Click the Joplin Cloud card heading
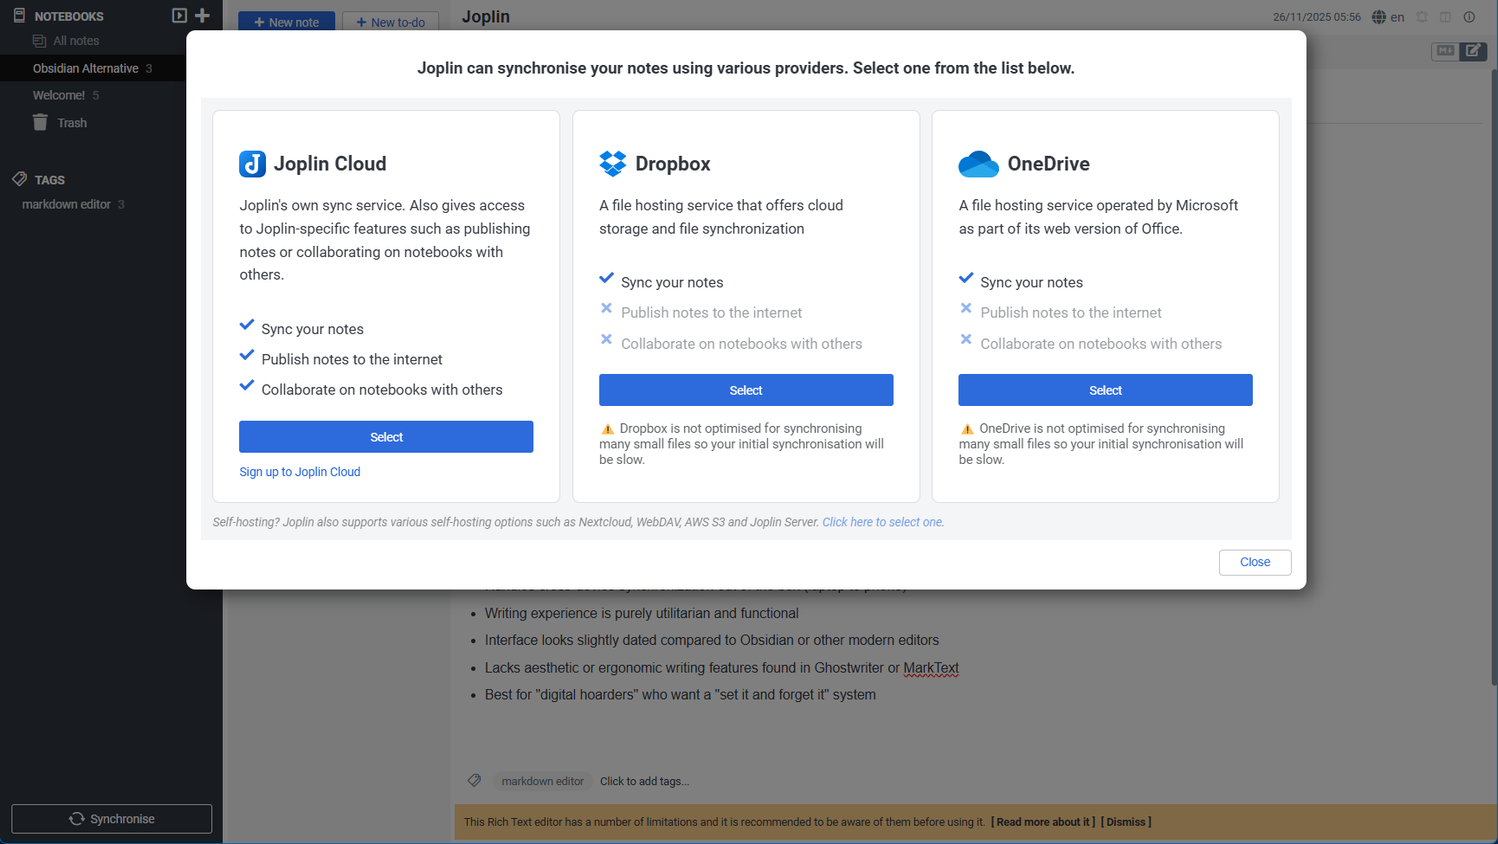The image size is (1498, 844). 330,164
